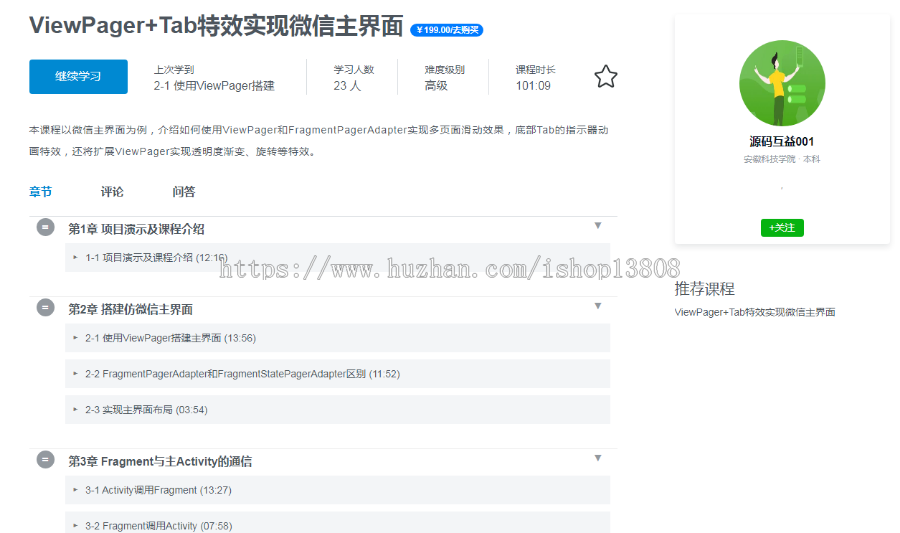Toggle the arrow at right of 第3章 header
Image resolution: width=900 pixels, height=533 pixels.
598,458
